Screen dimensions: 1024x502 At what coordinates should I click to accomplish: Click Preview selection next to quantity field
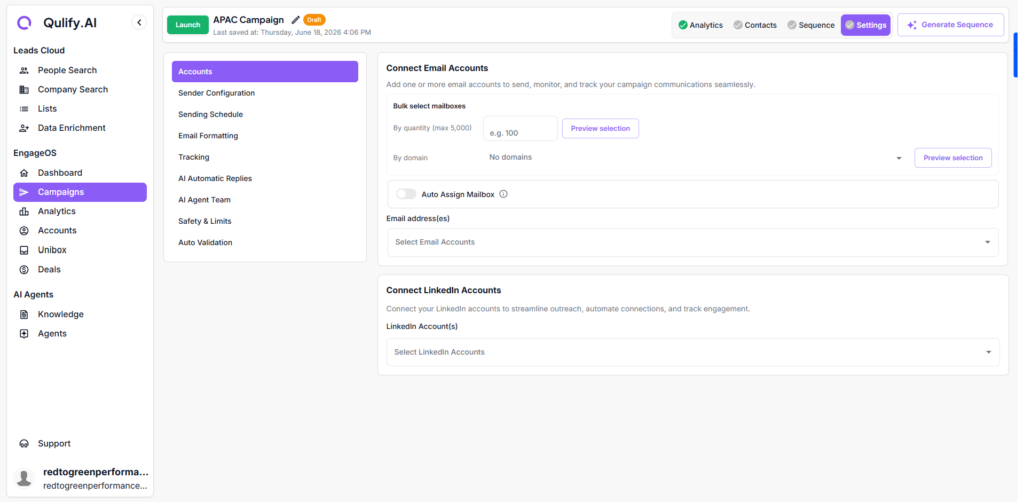click(x=600, y=129)
